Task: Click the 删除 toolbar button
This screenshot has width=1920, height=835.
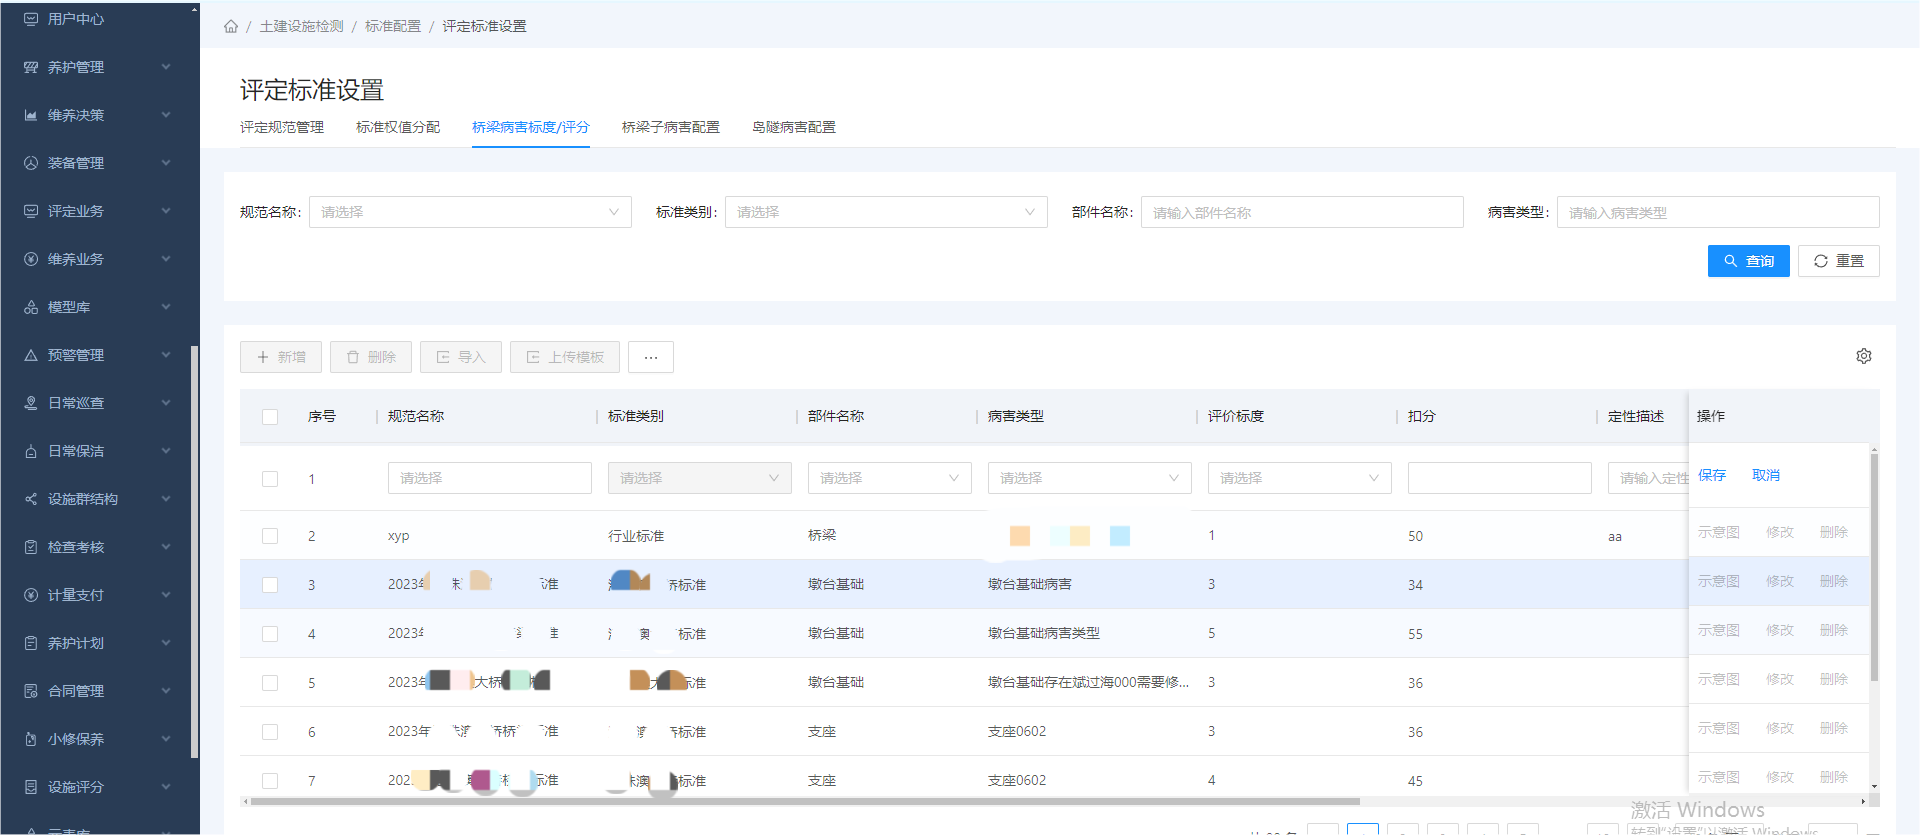Action: point(371,357)
